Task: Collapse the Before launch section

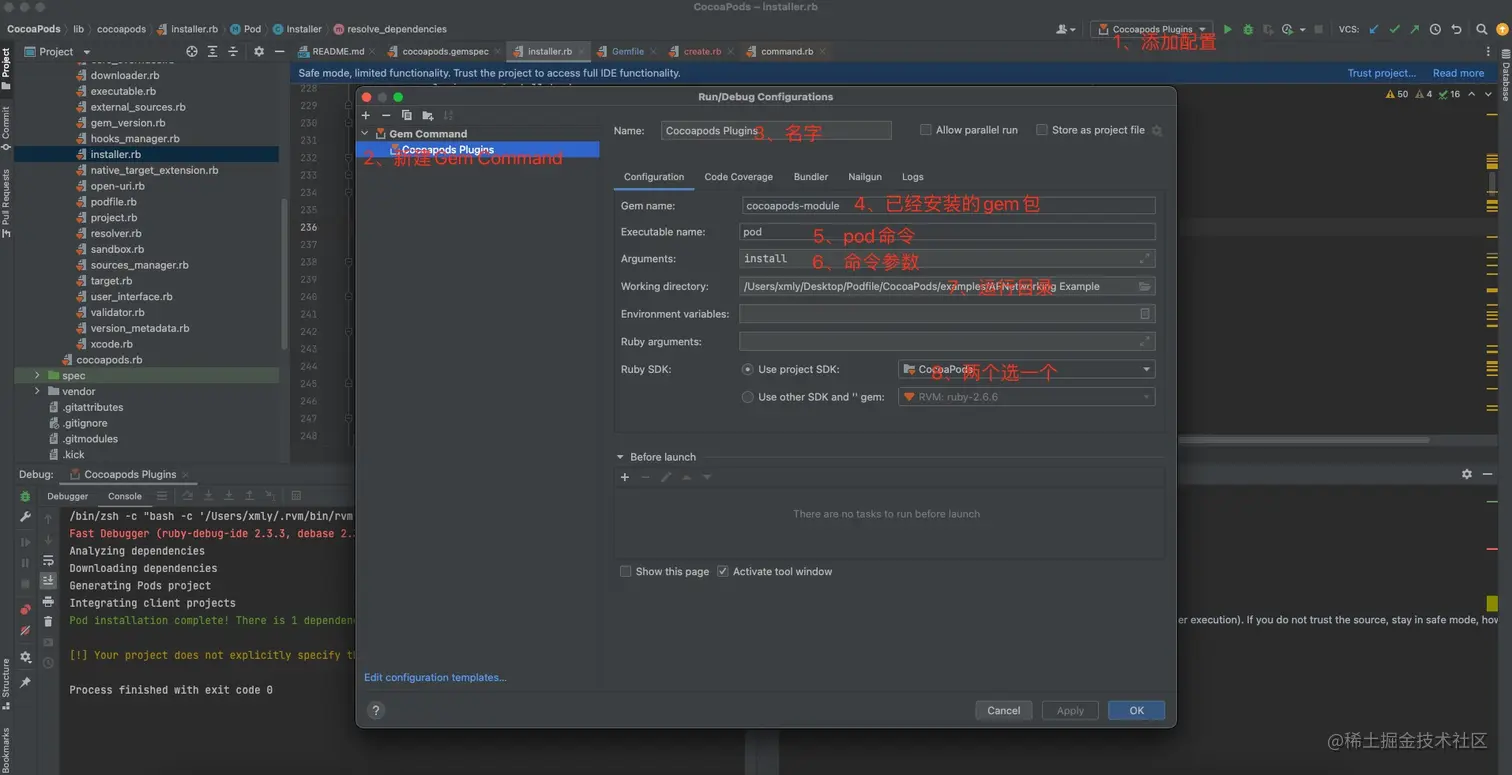Action: point(620,457)
